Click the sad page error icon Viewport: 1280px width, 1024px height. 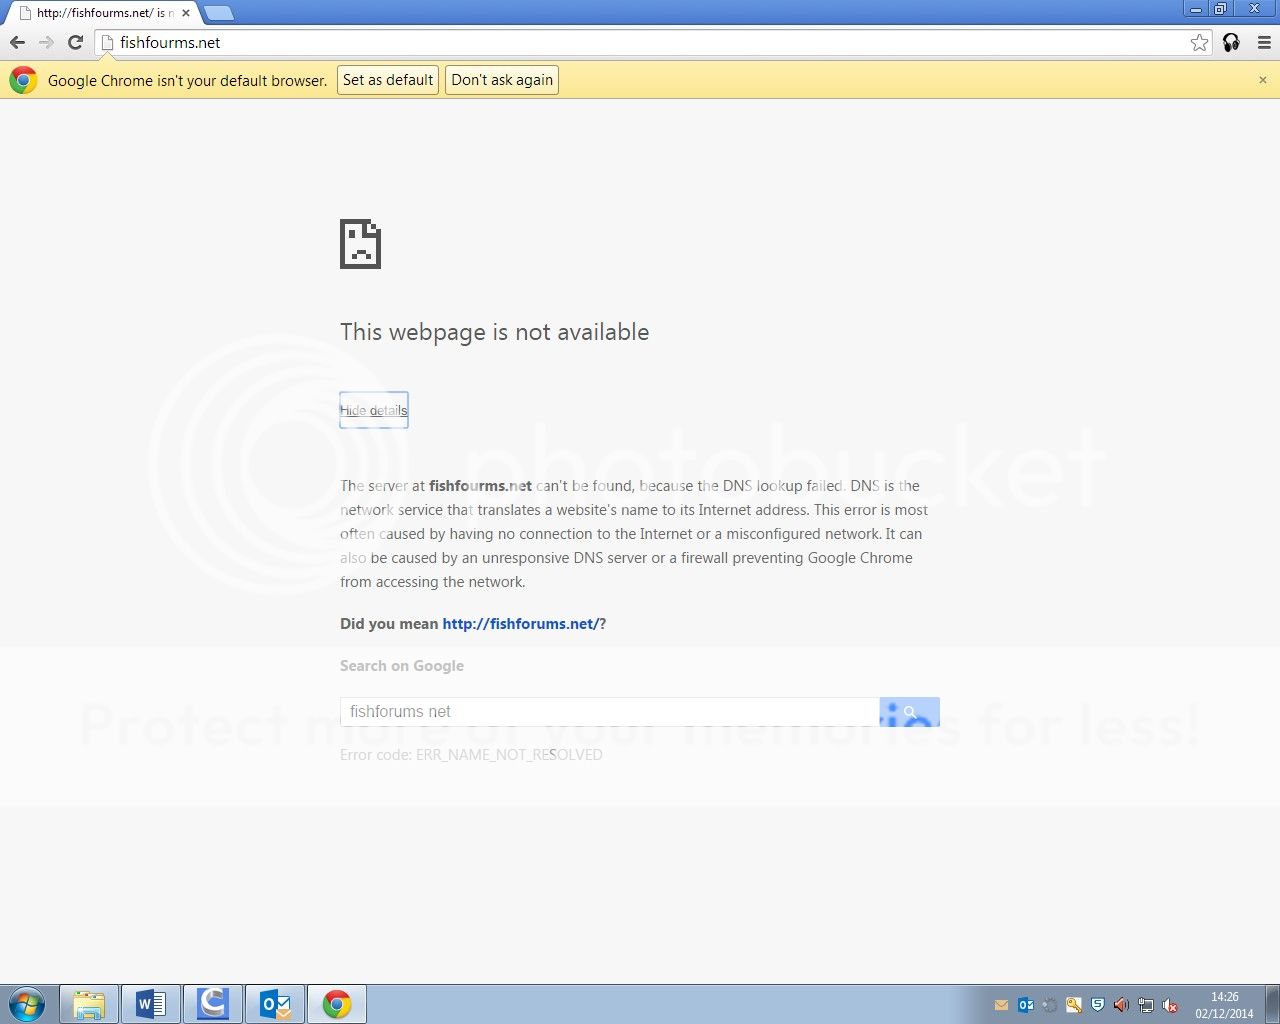pyautogui.click(x=360, y=244)
